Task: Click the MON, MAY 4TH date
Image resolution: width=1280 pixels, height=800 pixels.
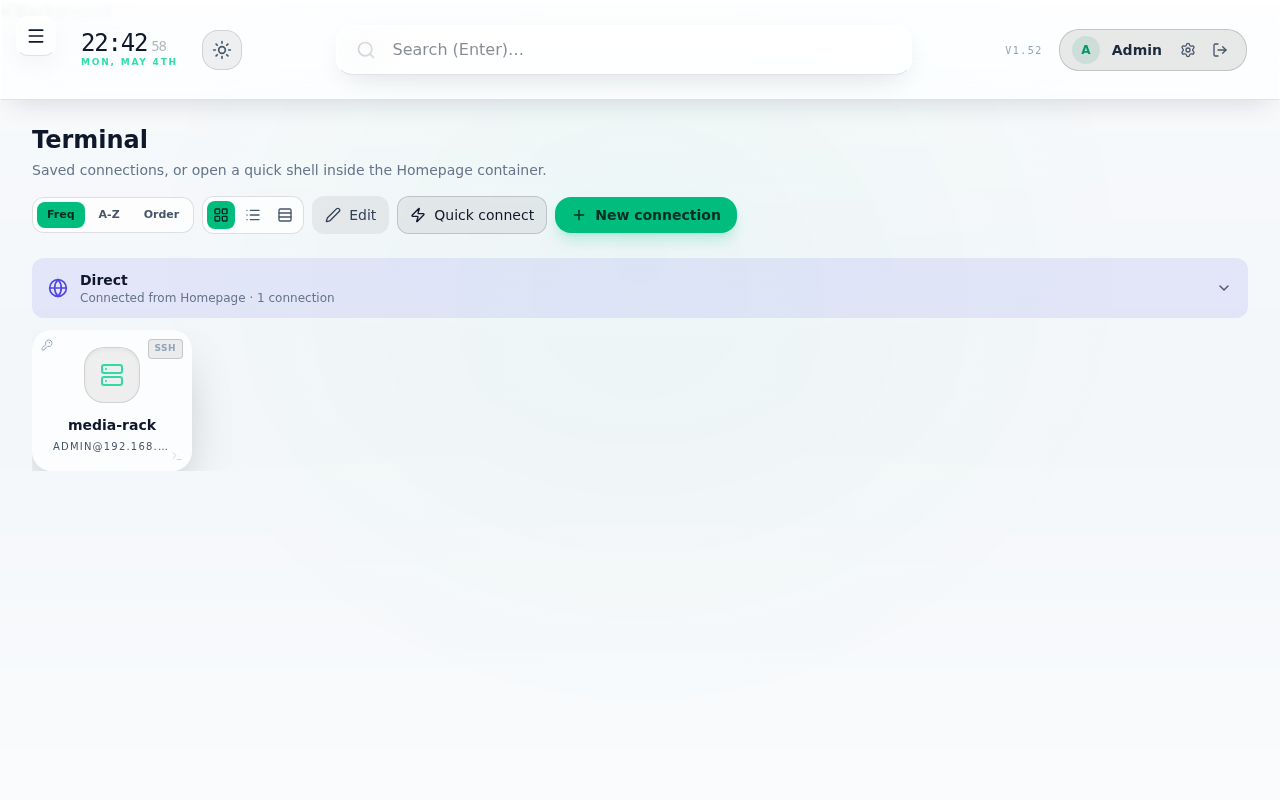Action: pos(129,62)
